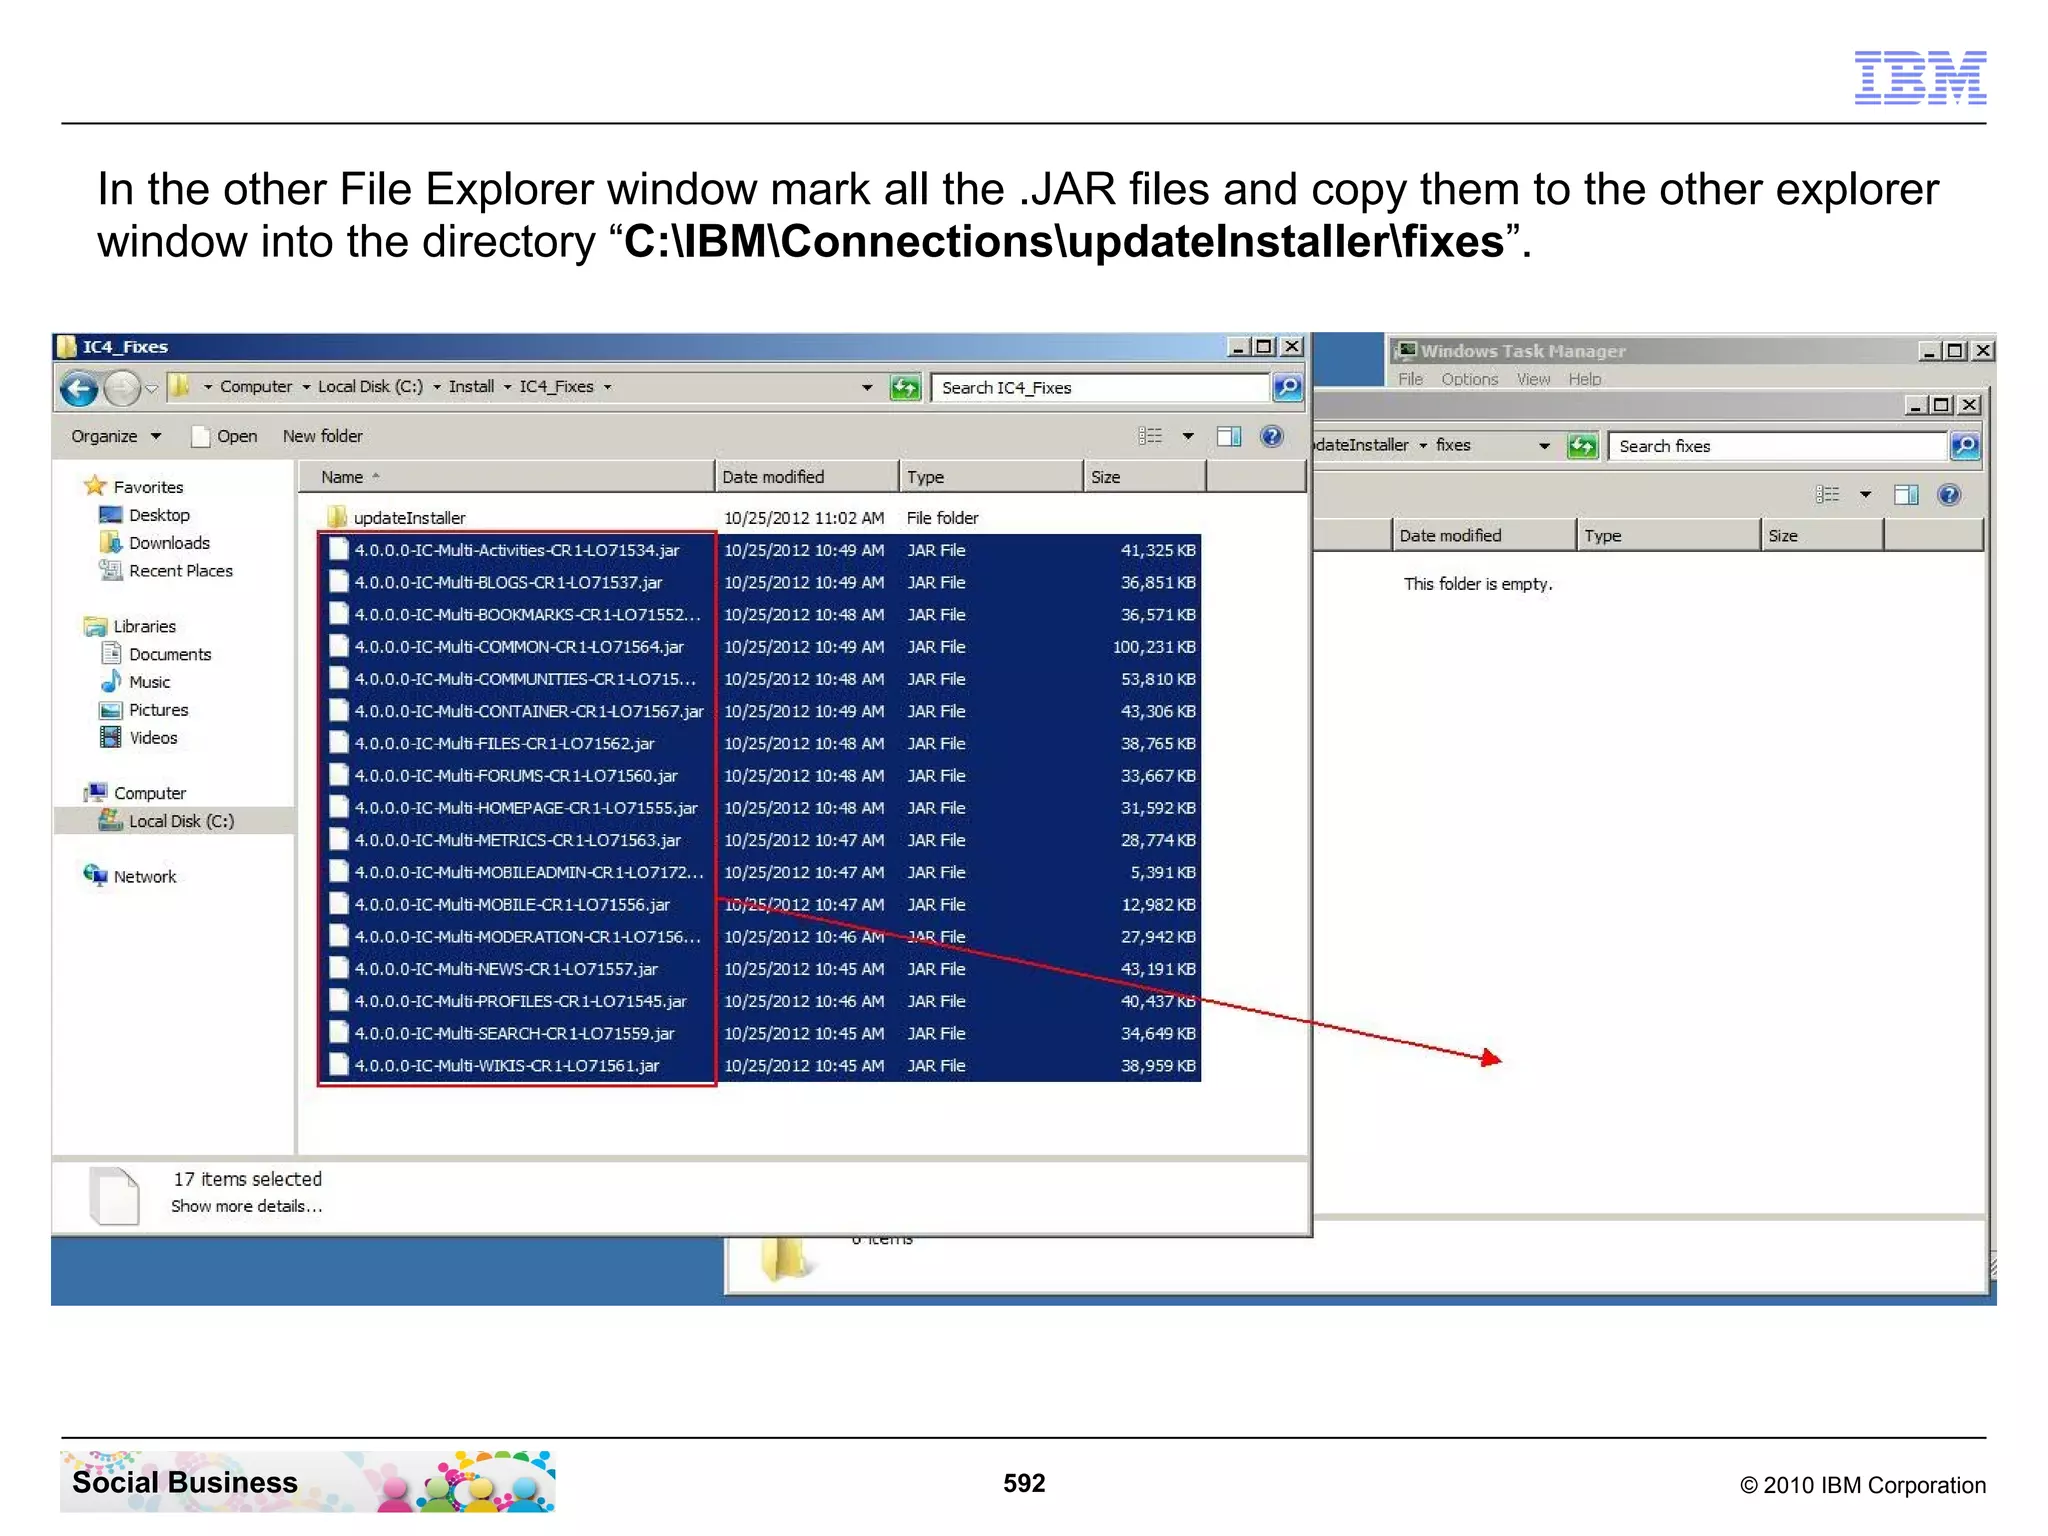The image size is (2048, 1536).
Task: Open the change view icon in fixes window
Action: (1828, 495)
